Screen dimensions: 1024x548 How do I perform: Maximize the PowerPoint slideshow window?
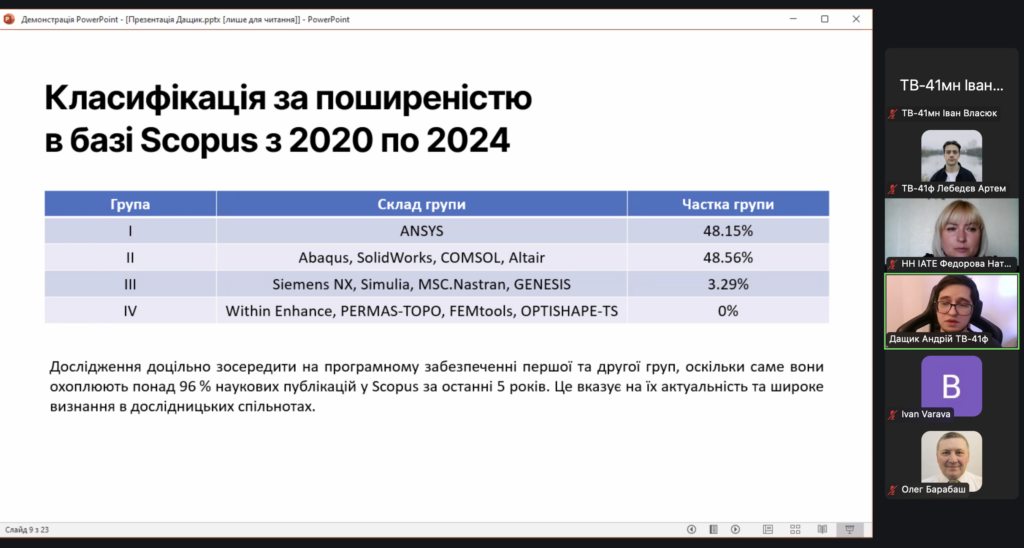(x=825, y=19)
